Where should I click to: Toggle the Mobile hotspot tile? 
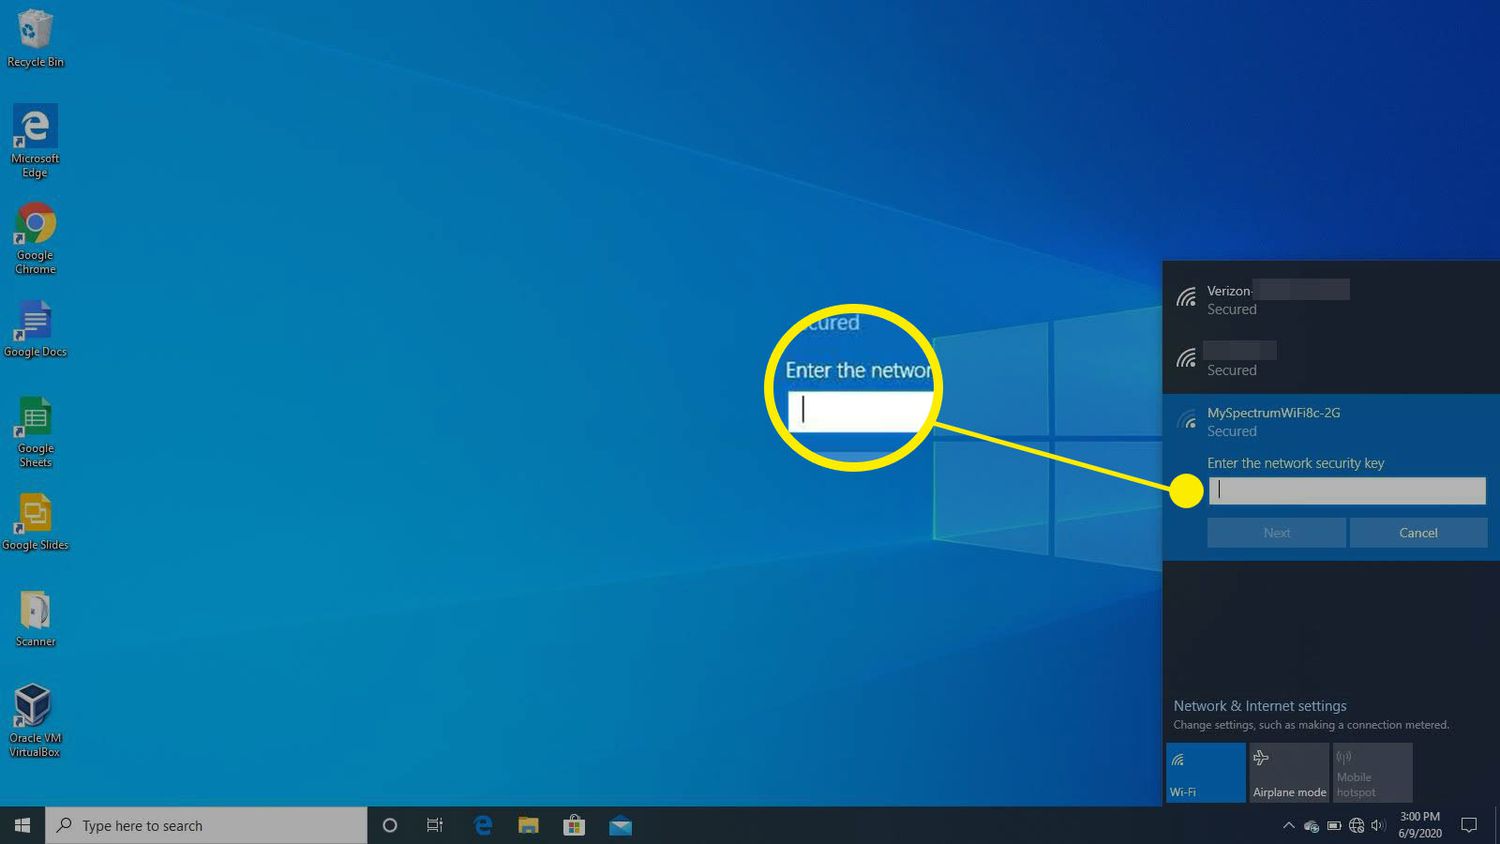pyautogui.click(x=1372, y=772)
